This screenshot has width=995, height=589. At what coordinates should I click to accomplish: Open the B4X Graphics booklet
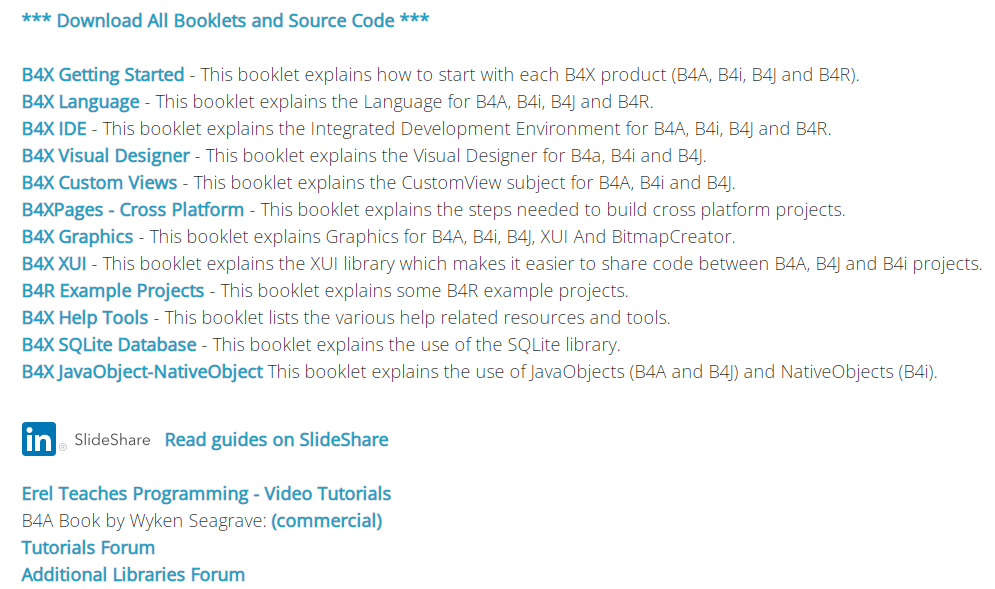[77, 236]
